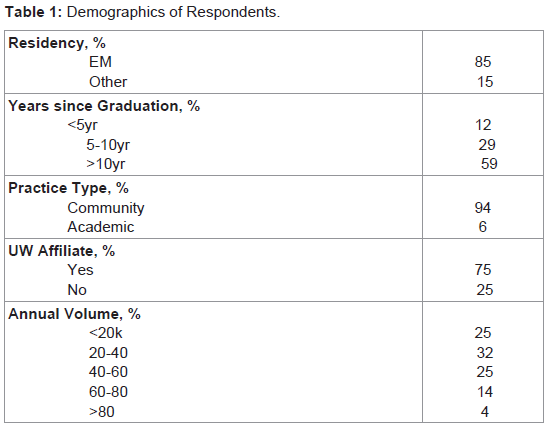The image size is (549, 430).
Task: Select the UW Affiliate, % heading
Action: [62, 251]
